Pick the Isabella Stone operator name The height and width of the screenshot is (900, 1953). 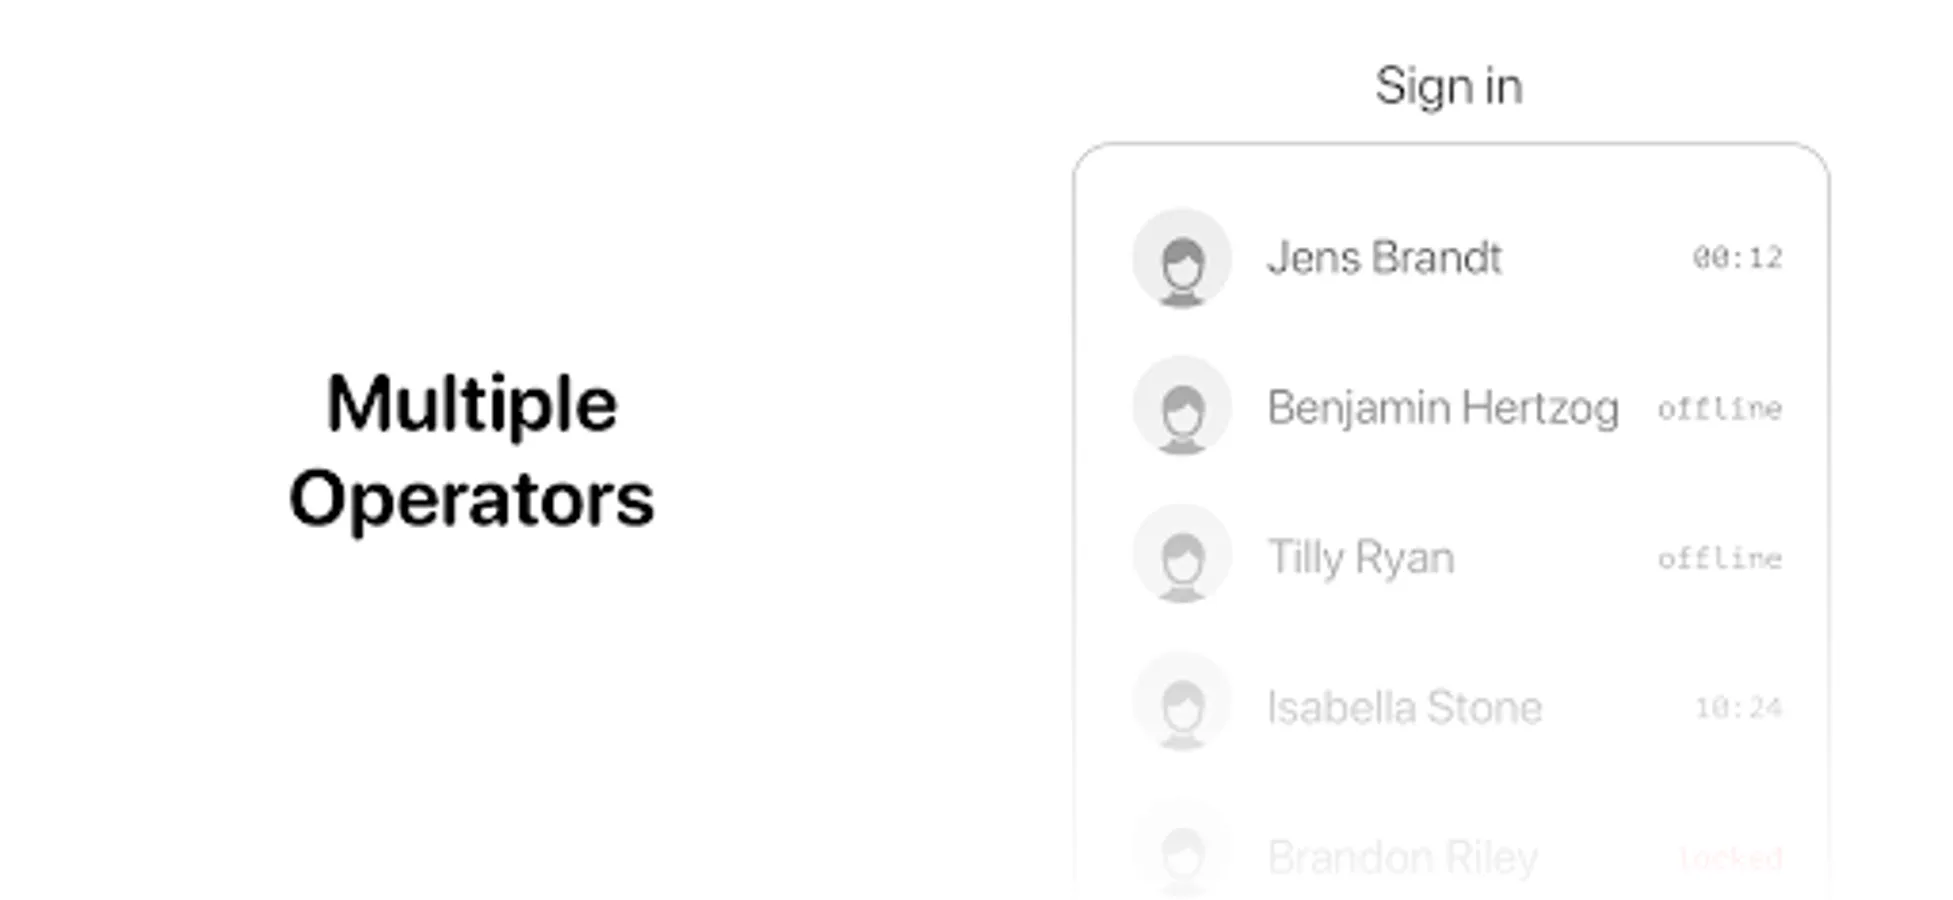[x=1404, y=707]
